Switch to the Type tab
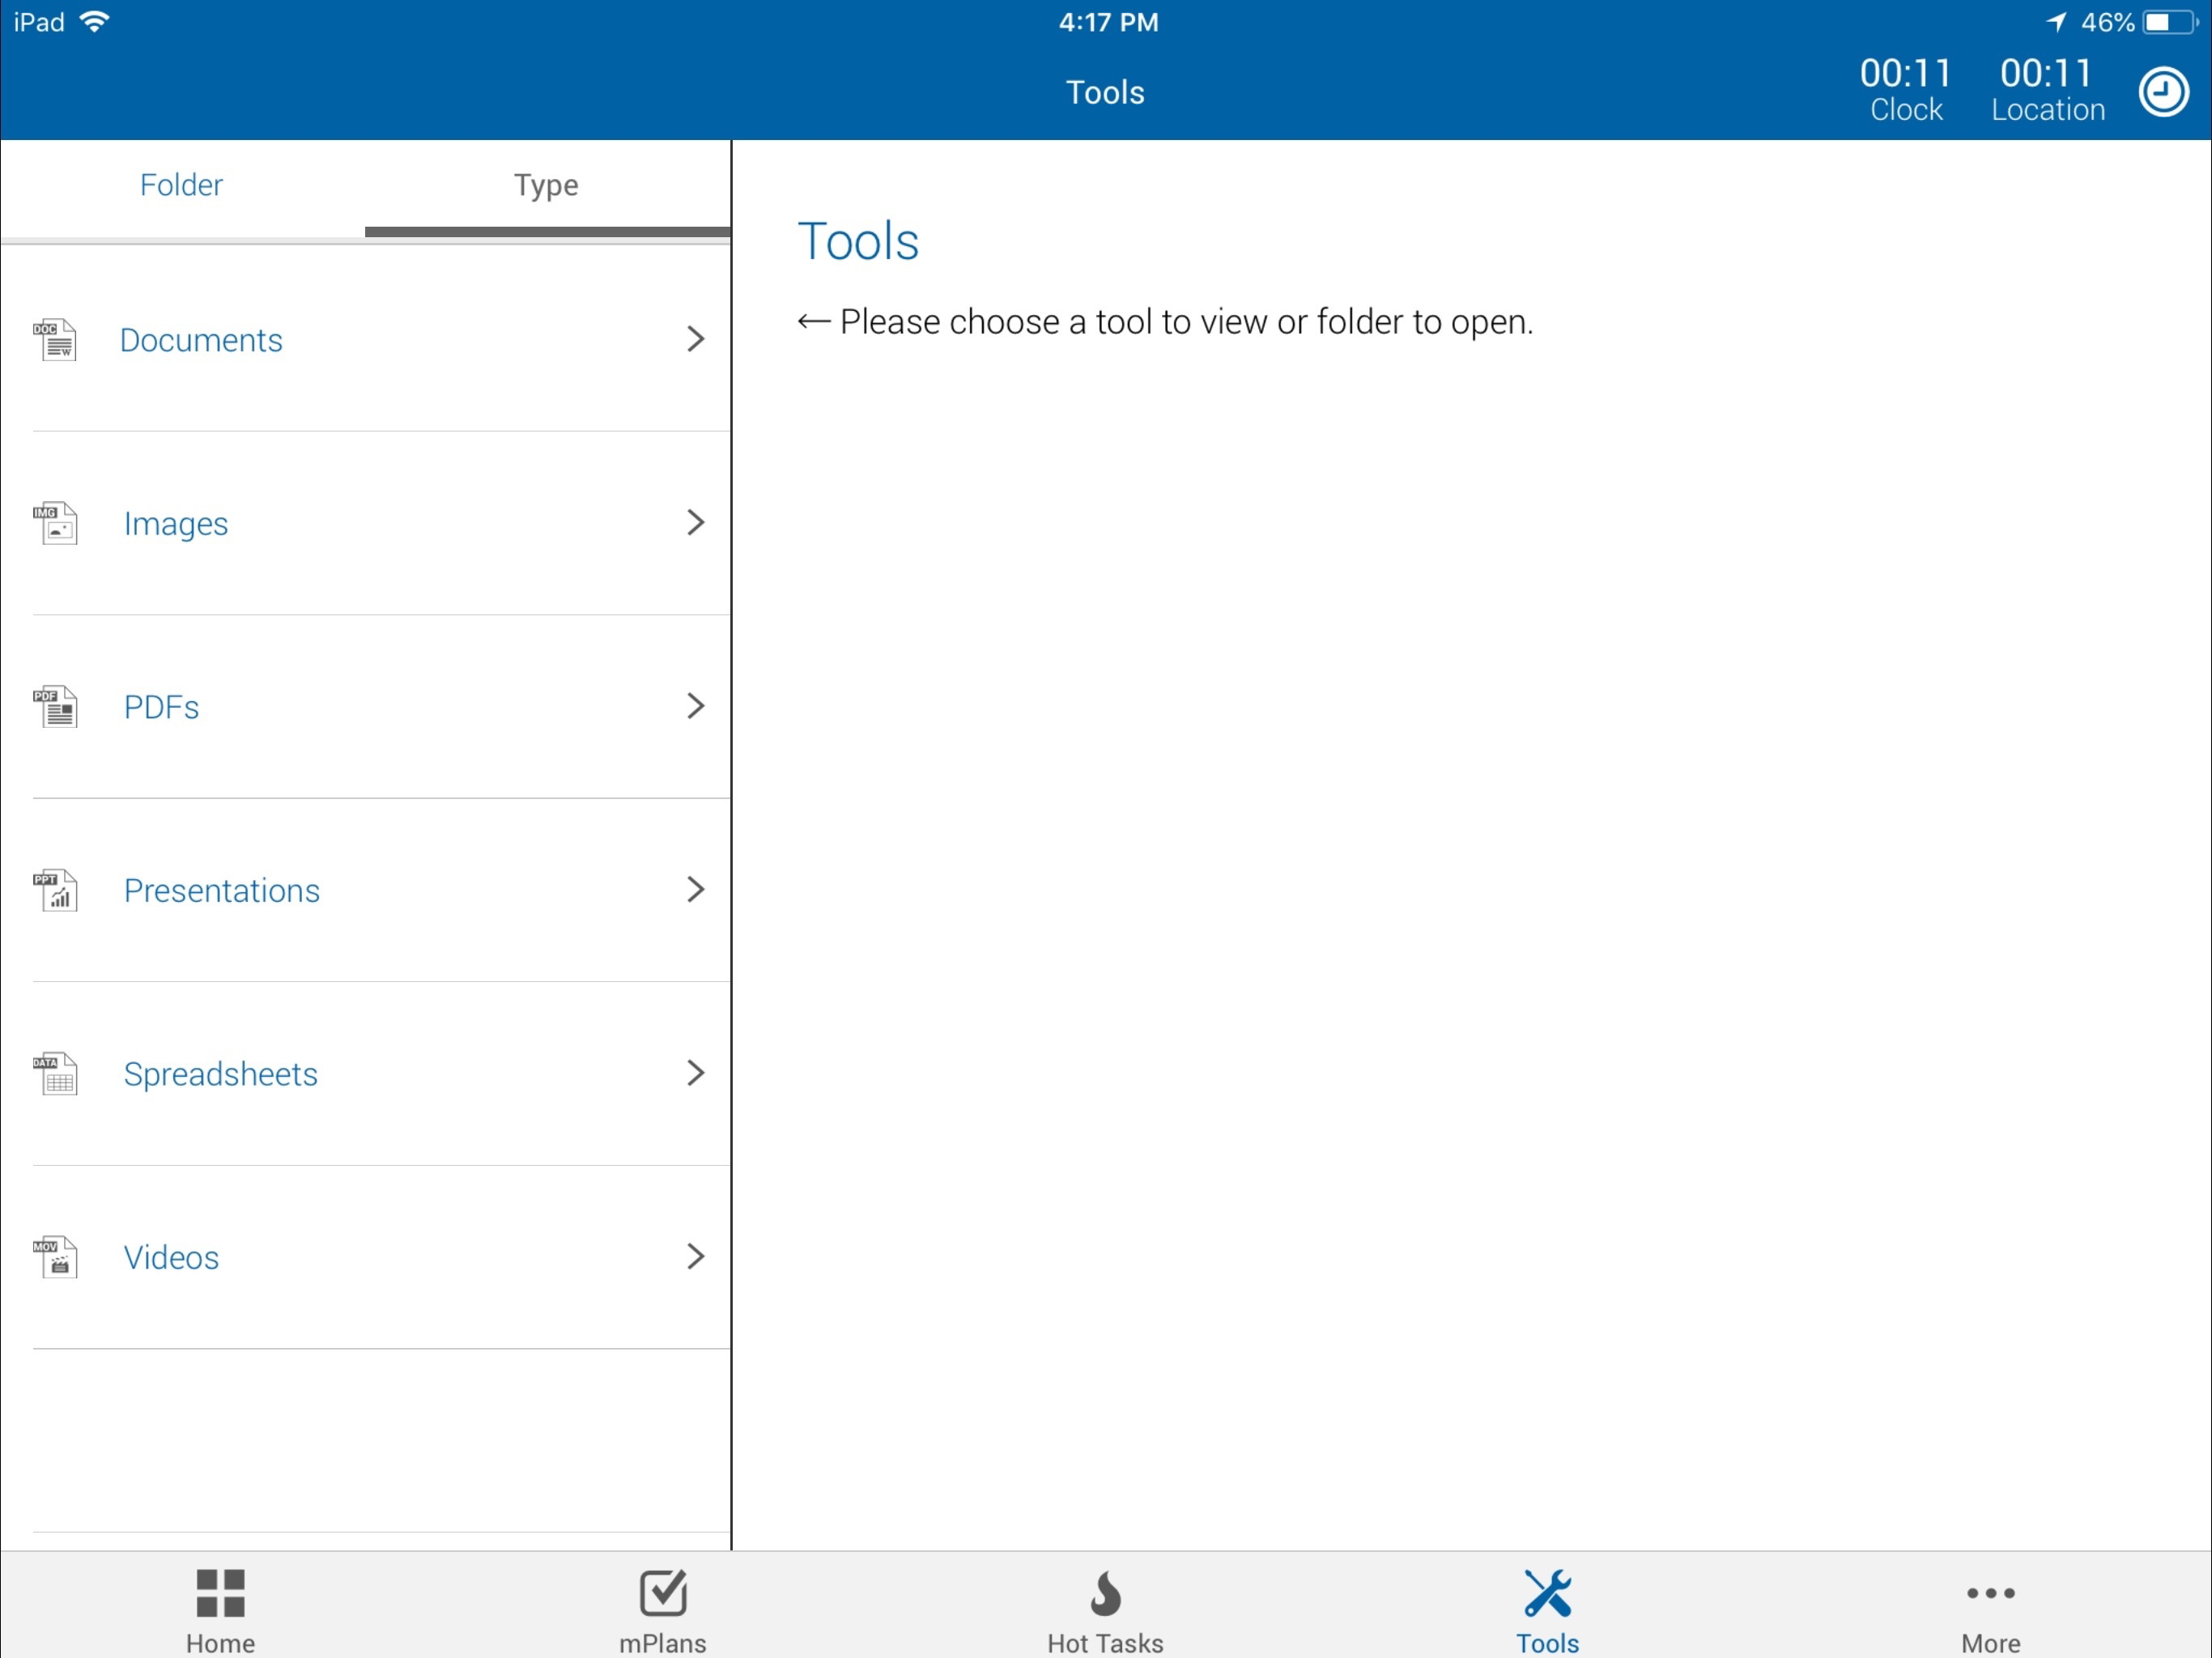The width and height of the screenshot is (2212, 1658). 547,185
